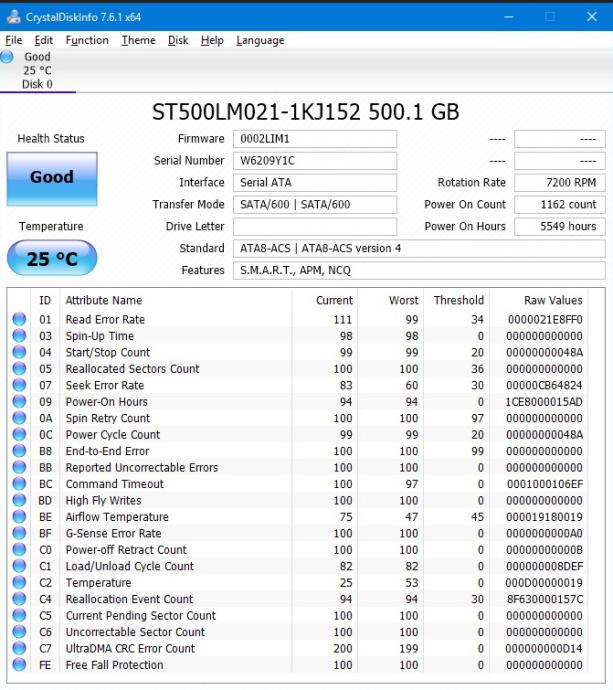The image size is (613, 690).
Task: Click the 25 °C temperature button
Action: pyautogui.click(x=52, y=258)
